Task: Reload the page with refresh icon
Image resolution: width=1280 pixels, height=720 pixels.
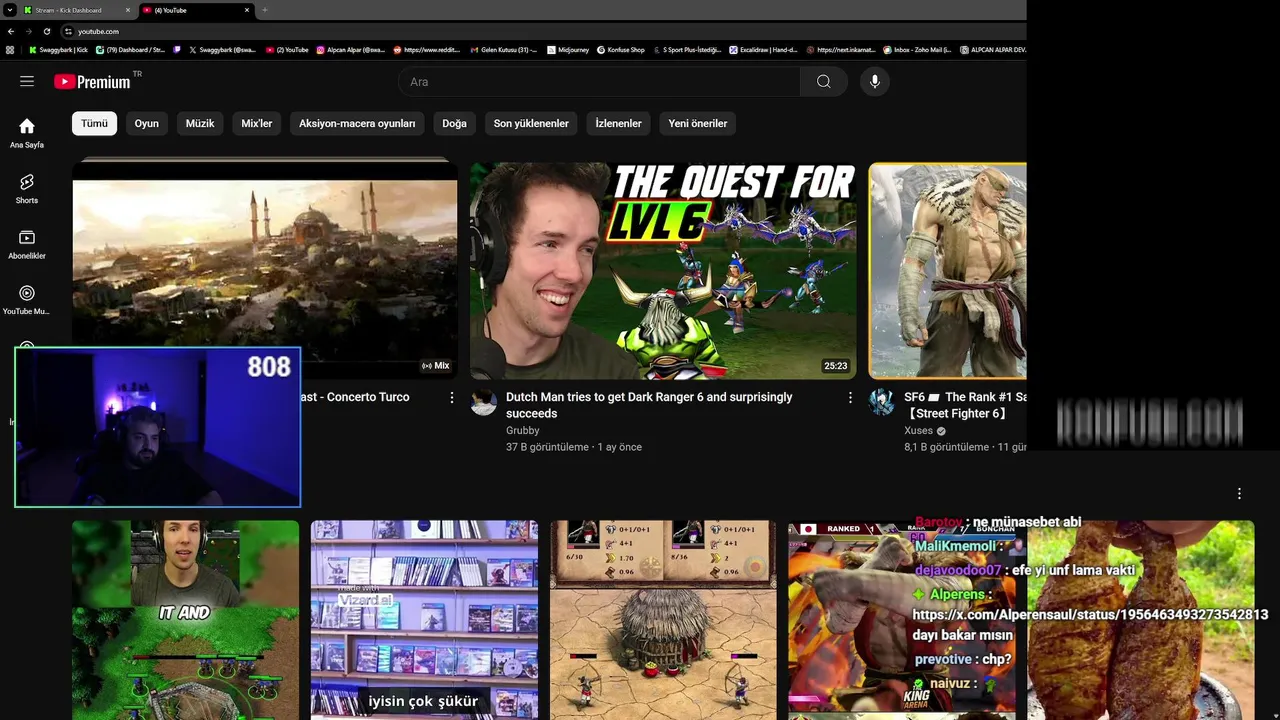Action: [x=46, y=31]
